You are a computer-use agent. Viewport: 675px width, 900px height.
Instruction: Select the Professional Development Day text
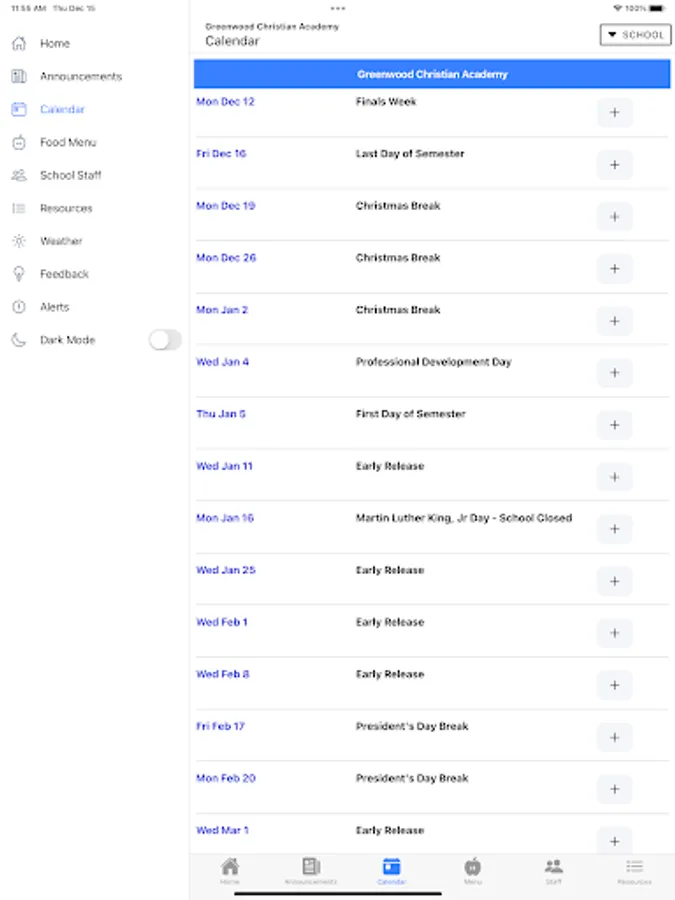[433, 362]
